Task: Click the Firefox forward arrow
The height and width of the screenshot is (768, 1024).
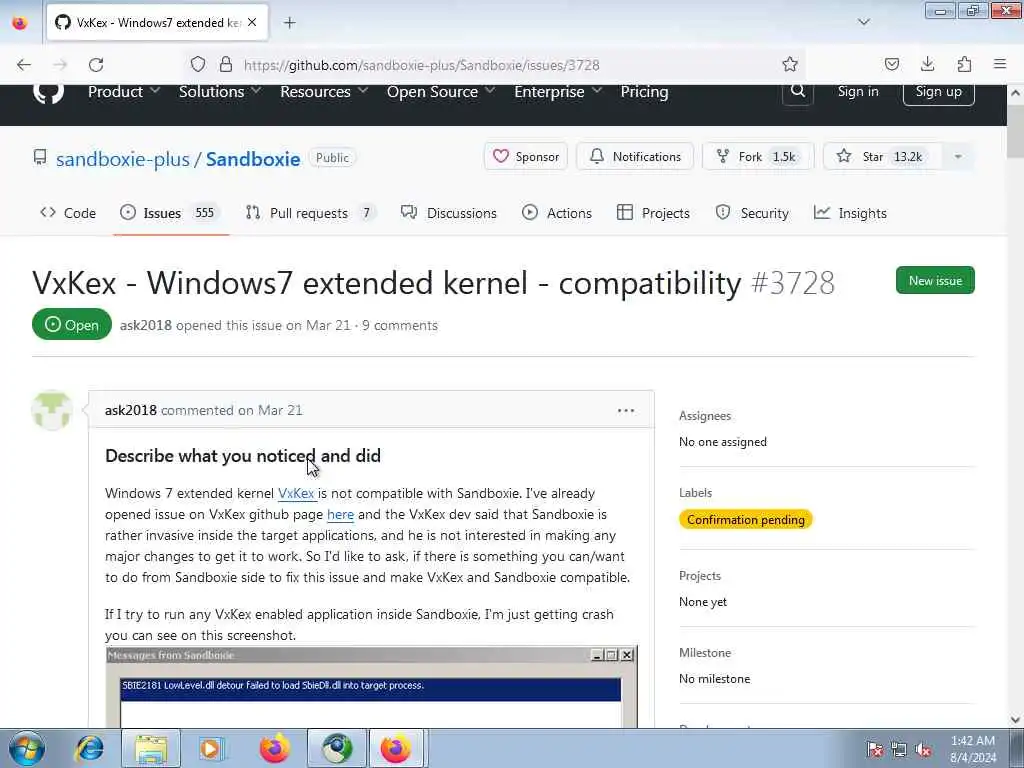Action: click(60, 65)
